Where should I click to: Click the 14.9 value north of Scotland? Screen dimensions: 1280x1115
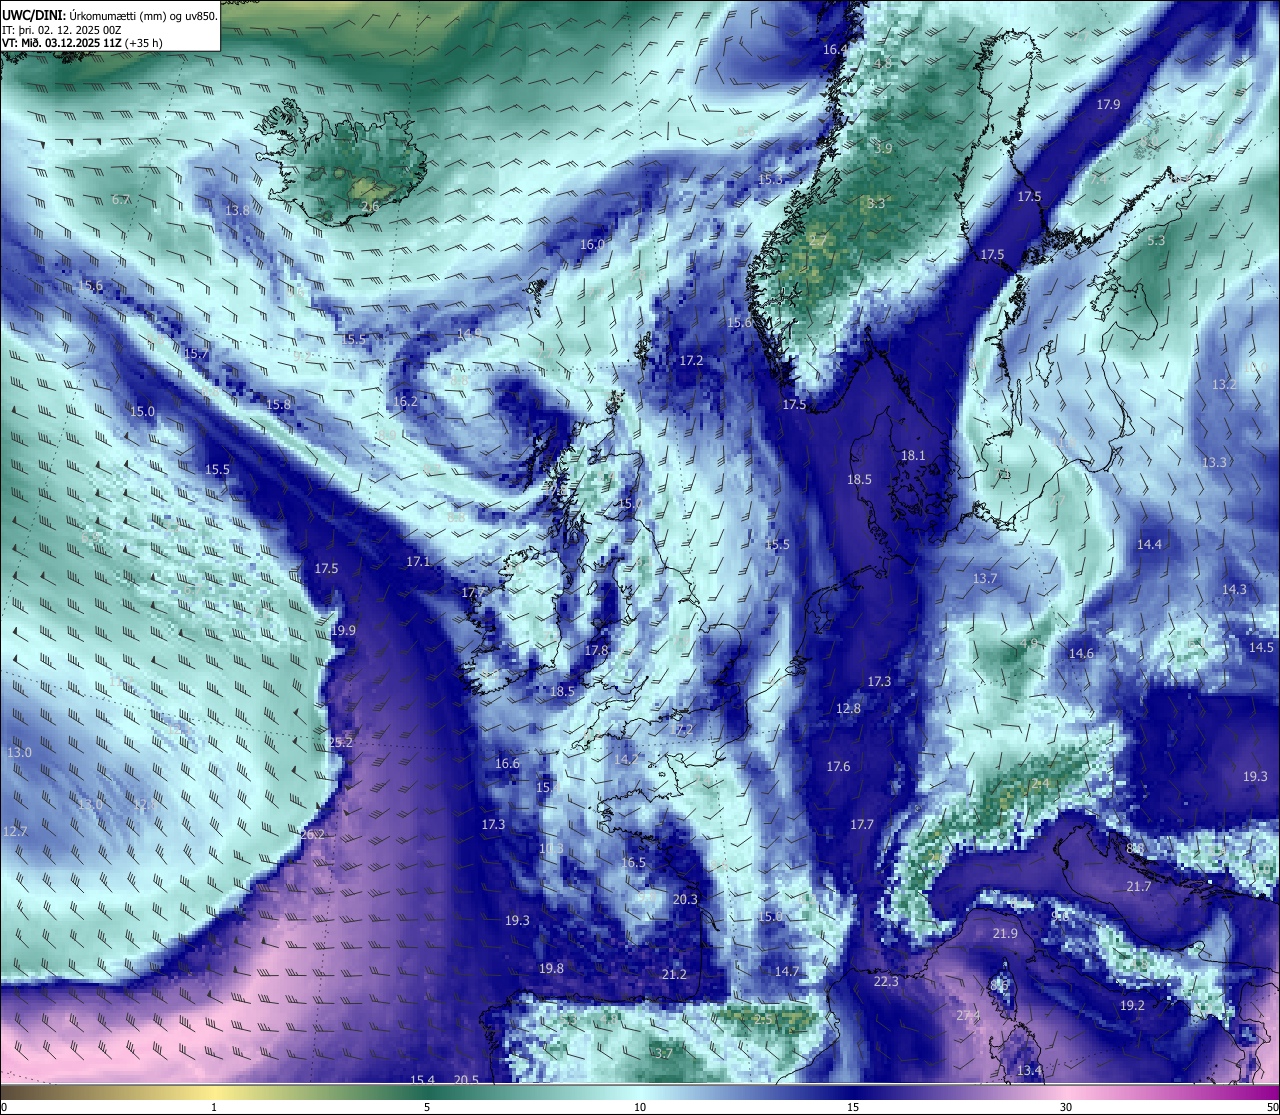click(x=469, y=333)
